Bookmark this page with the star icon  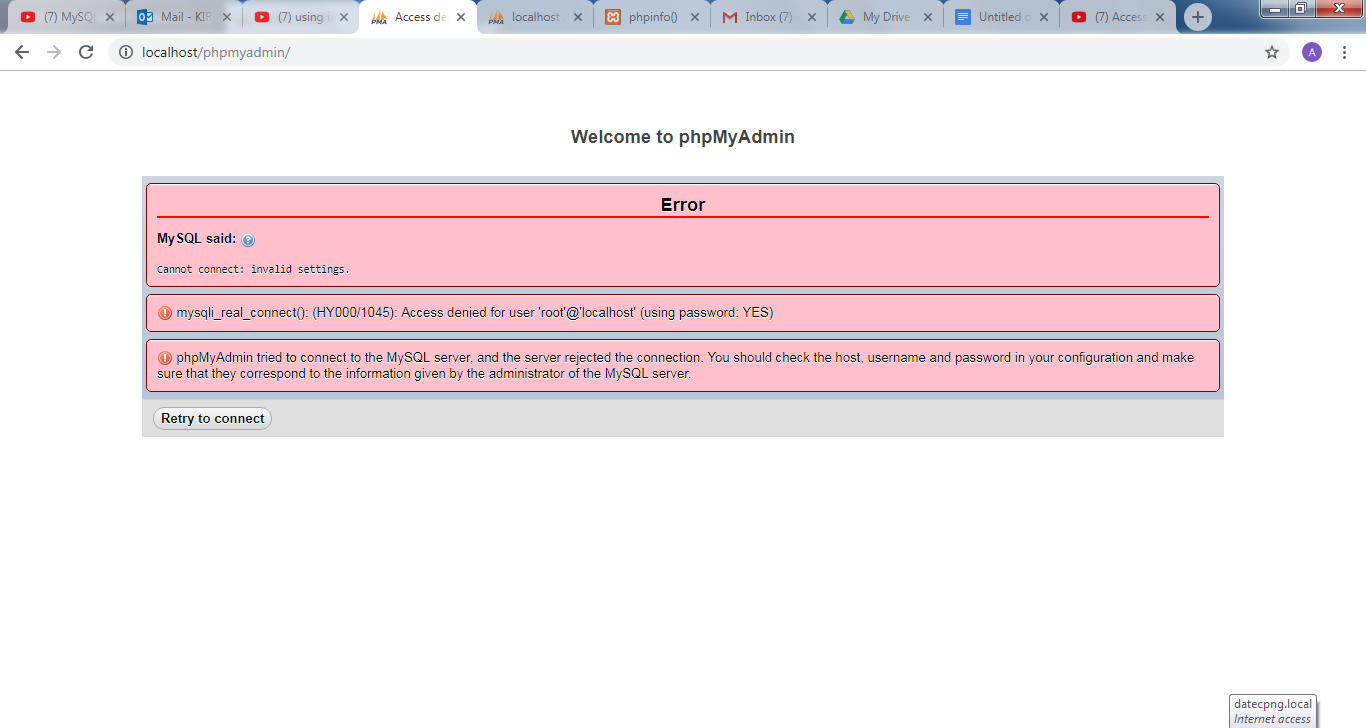[x=1272, y=52]
